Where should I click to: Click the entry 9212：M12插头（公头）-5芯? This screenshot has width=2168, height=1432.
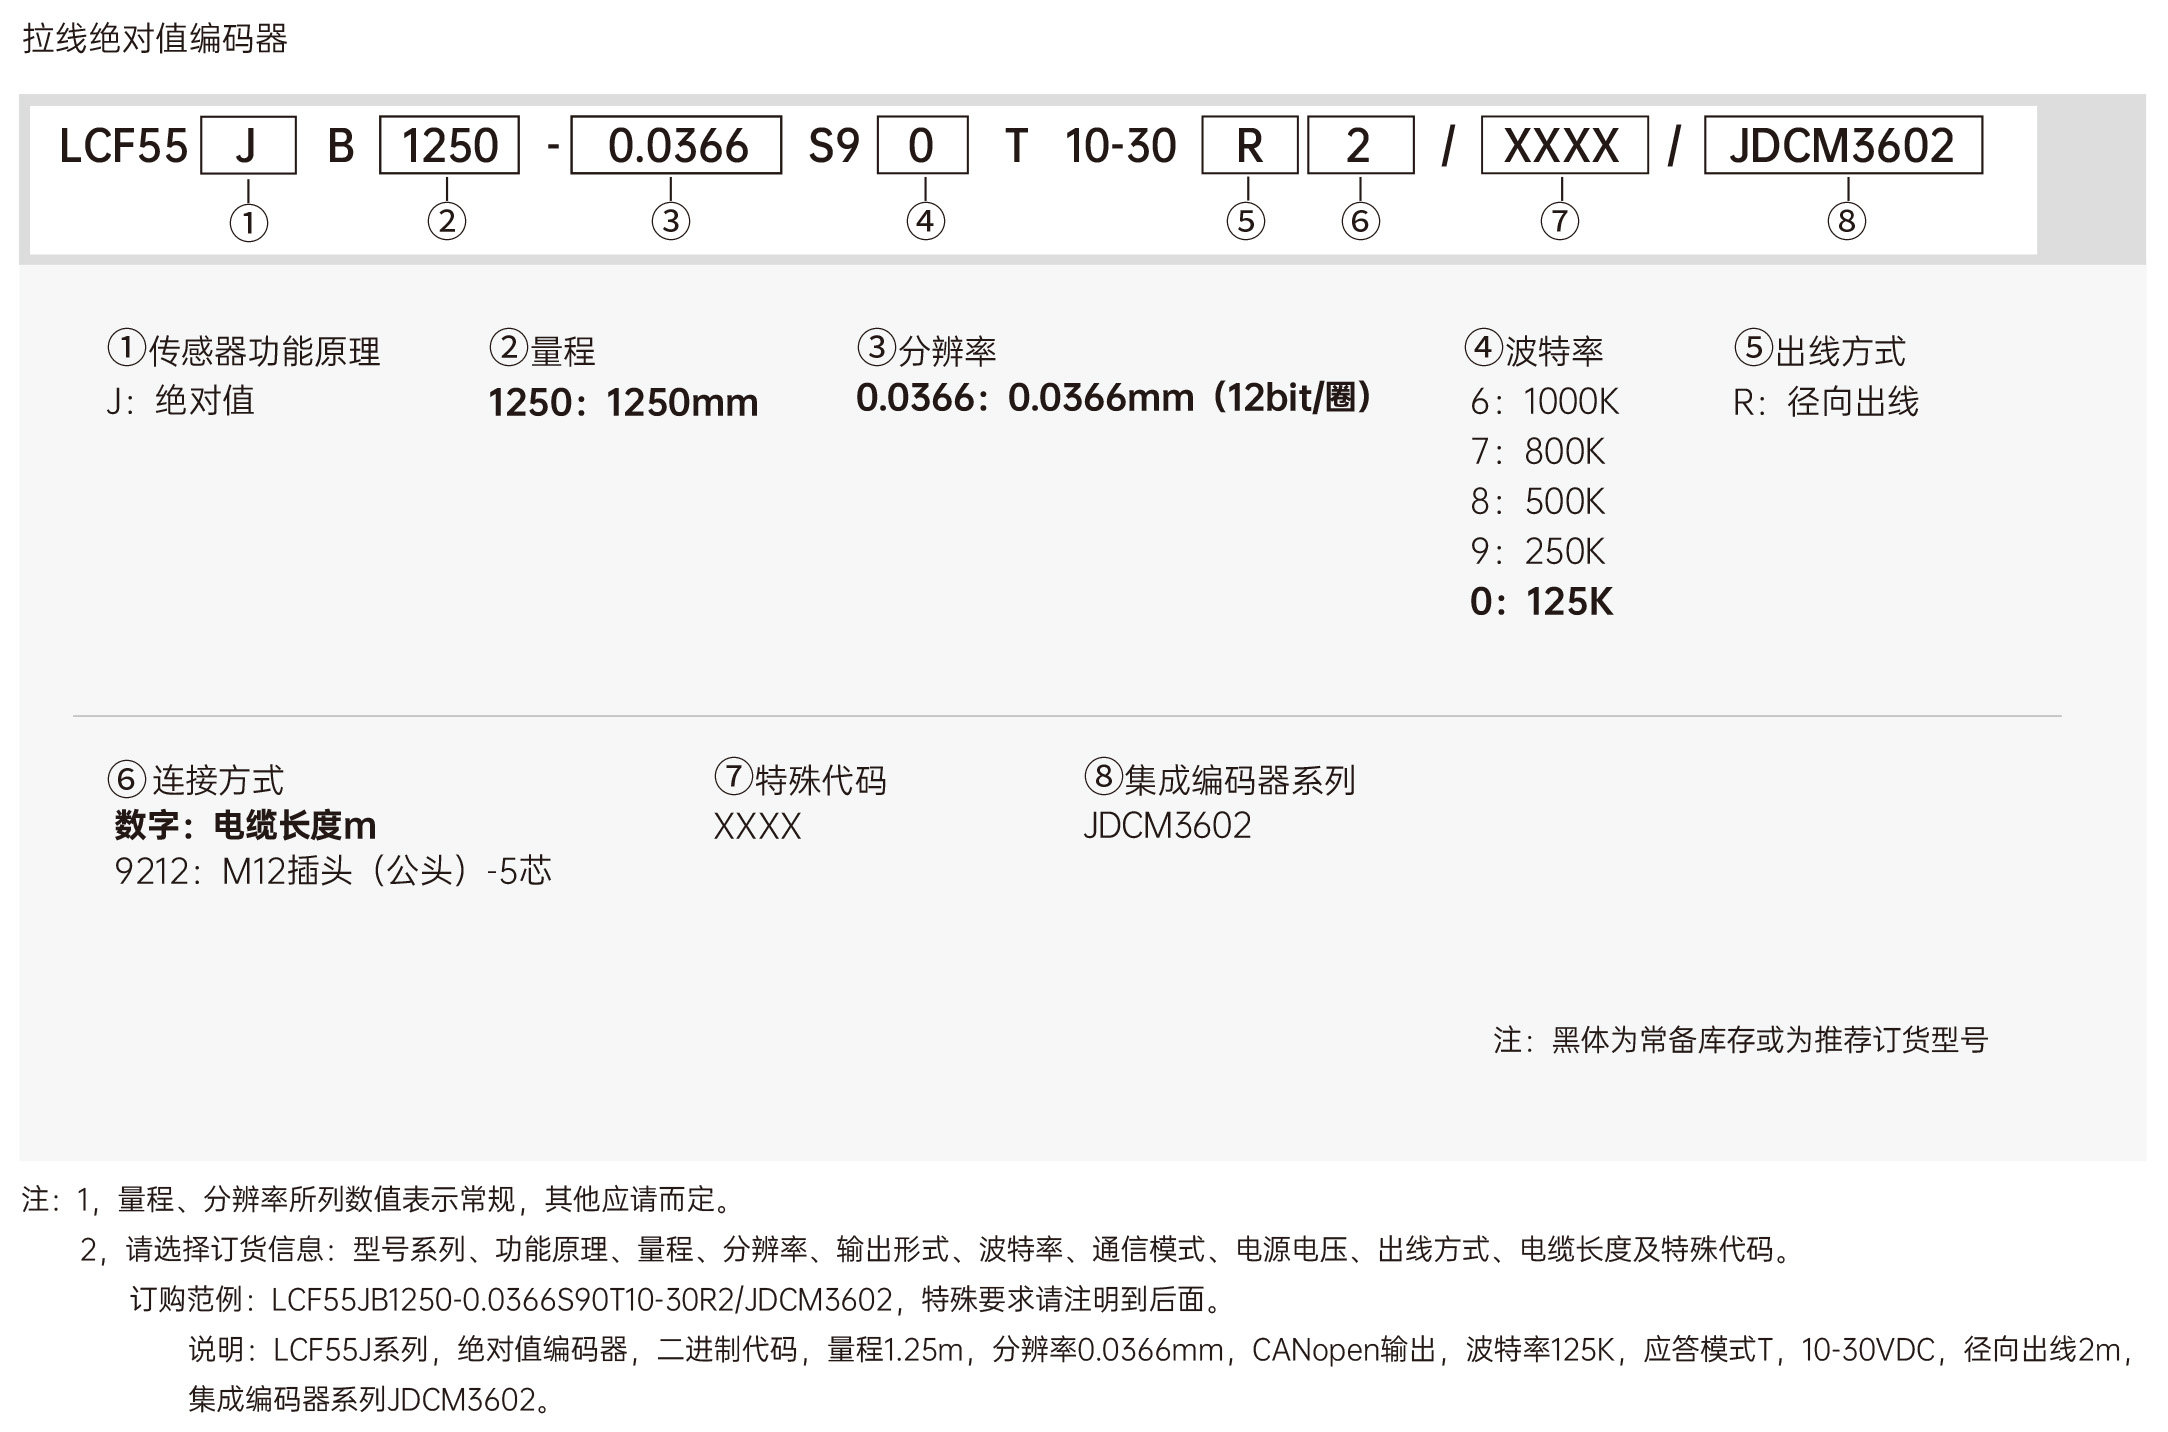coord(333,871)
